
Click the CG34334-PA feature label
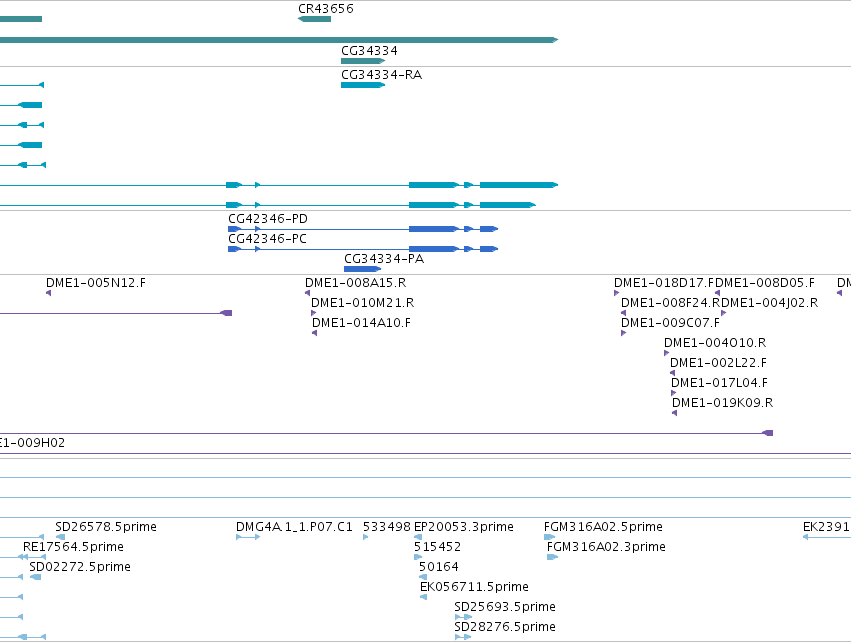(x=384, y=259)
